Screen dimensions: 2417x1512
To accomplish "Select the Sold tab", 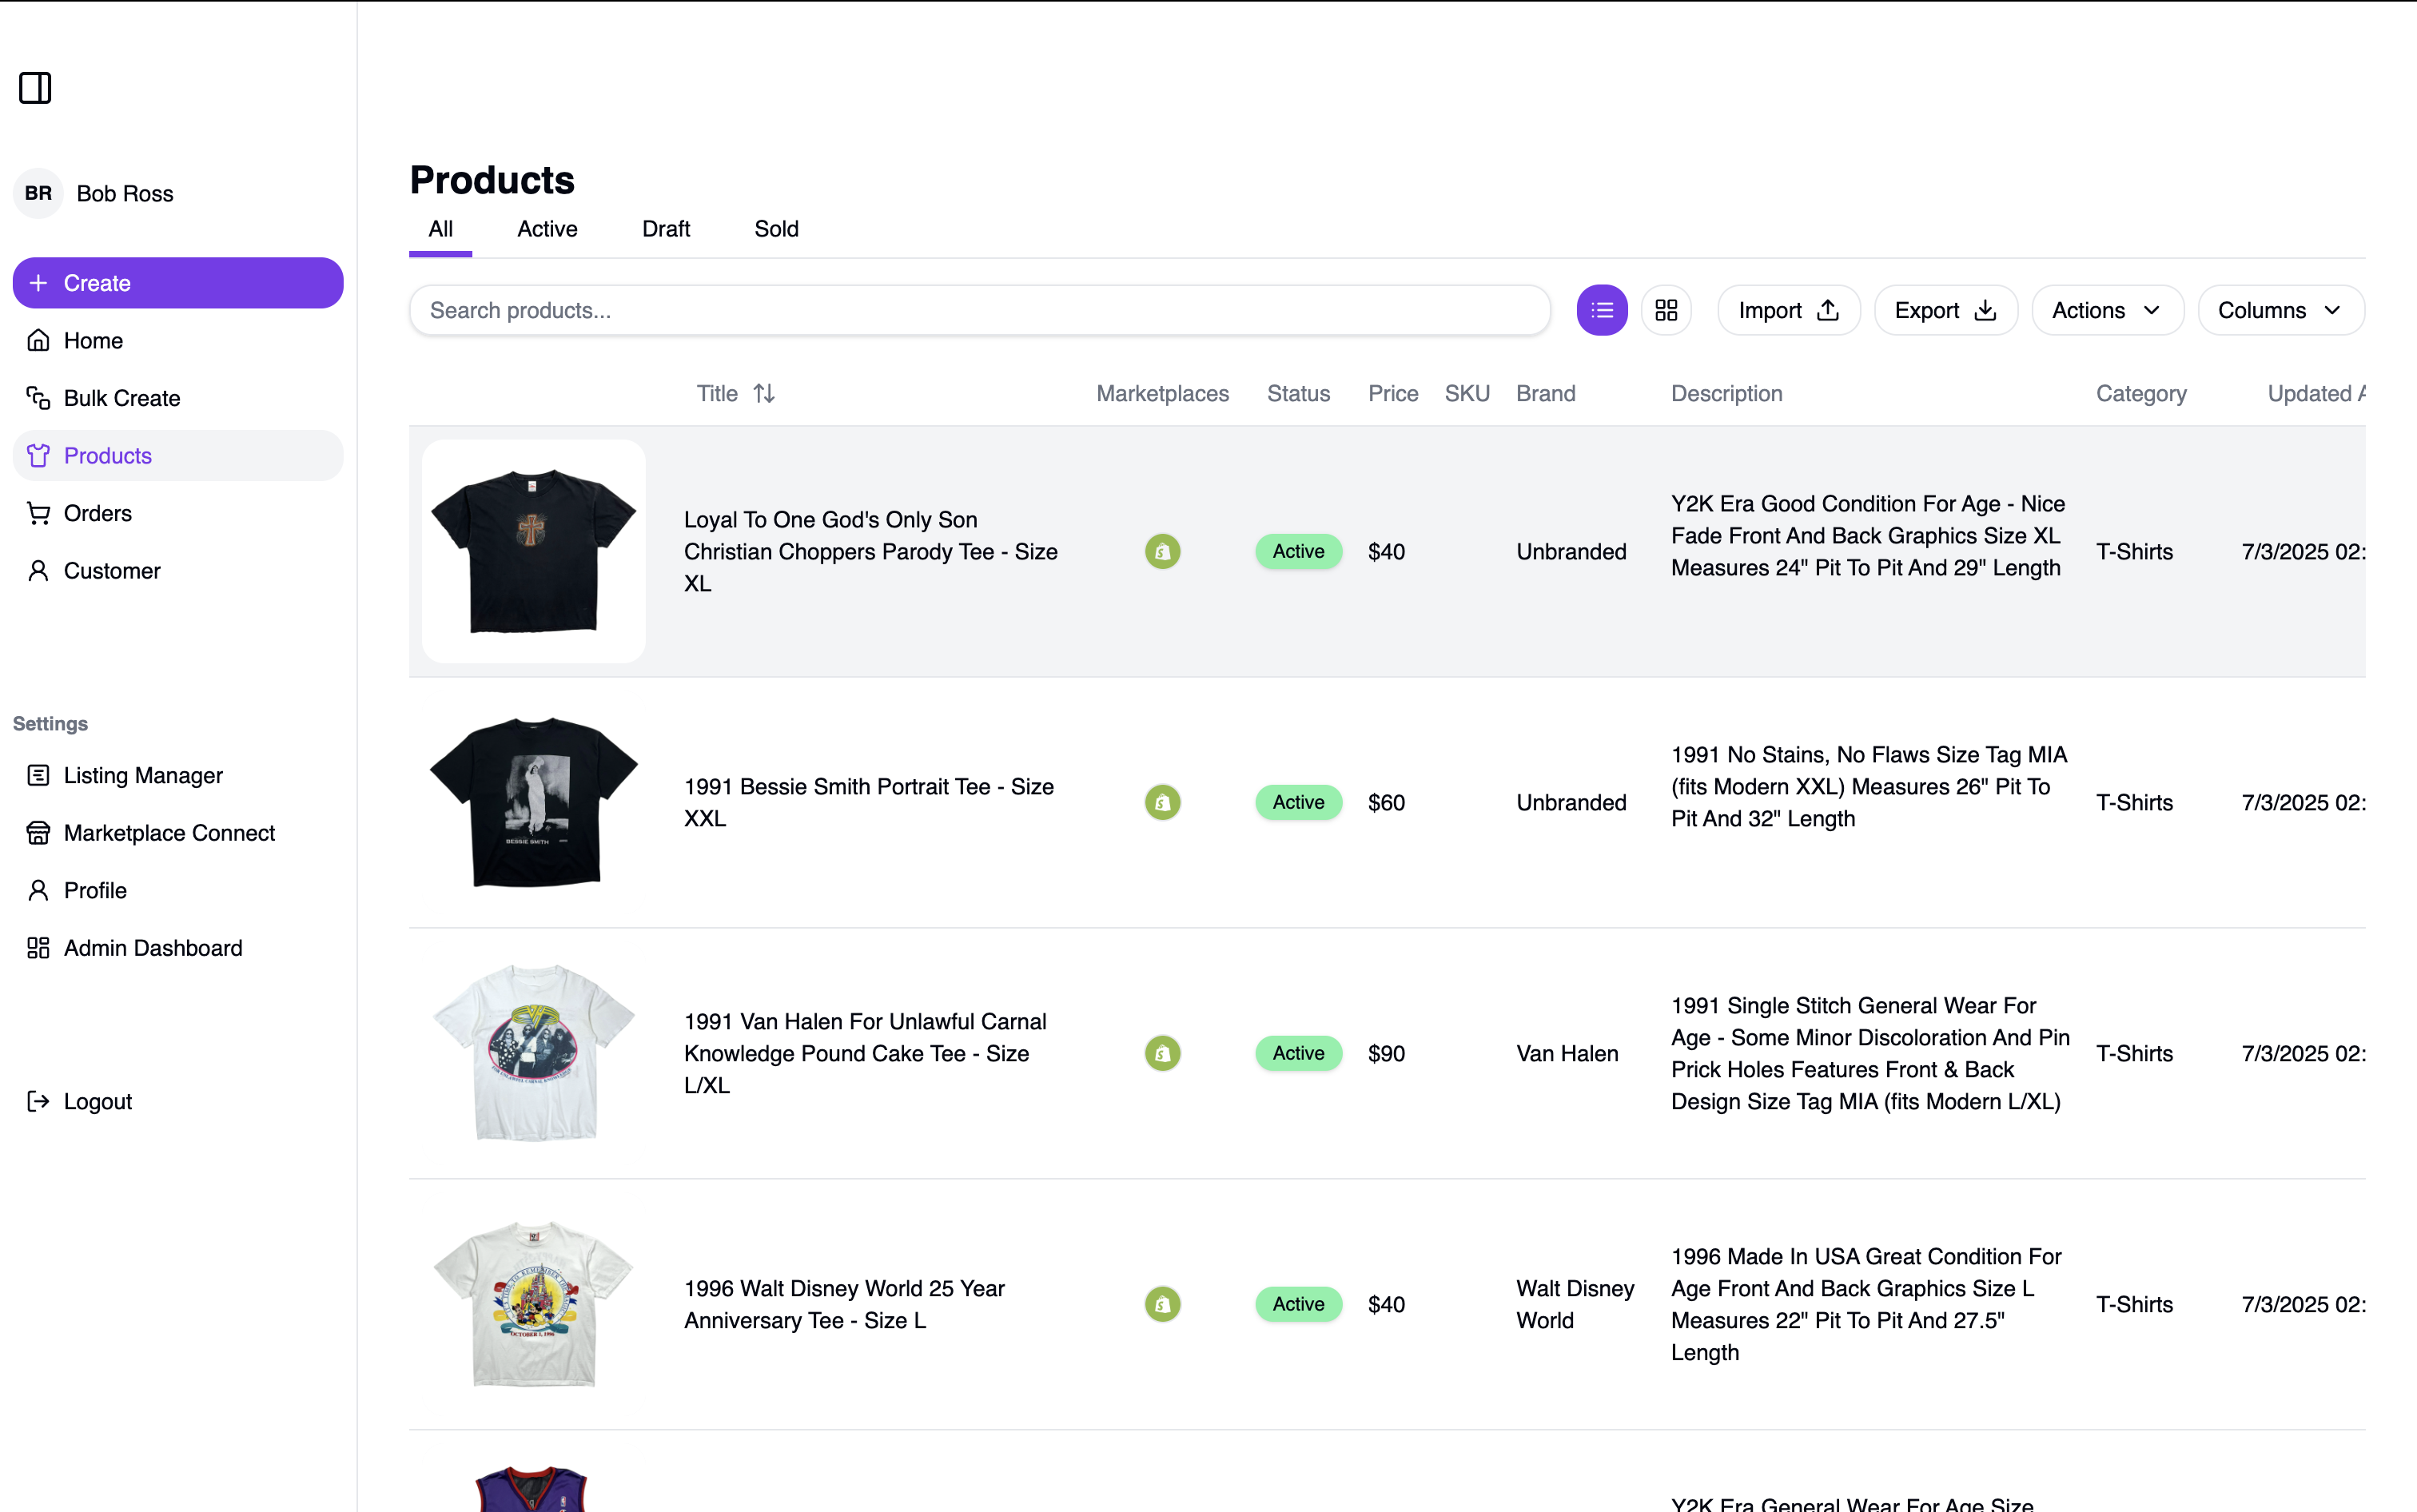I will coord(776,229).
